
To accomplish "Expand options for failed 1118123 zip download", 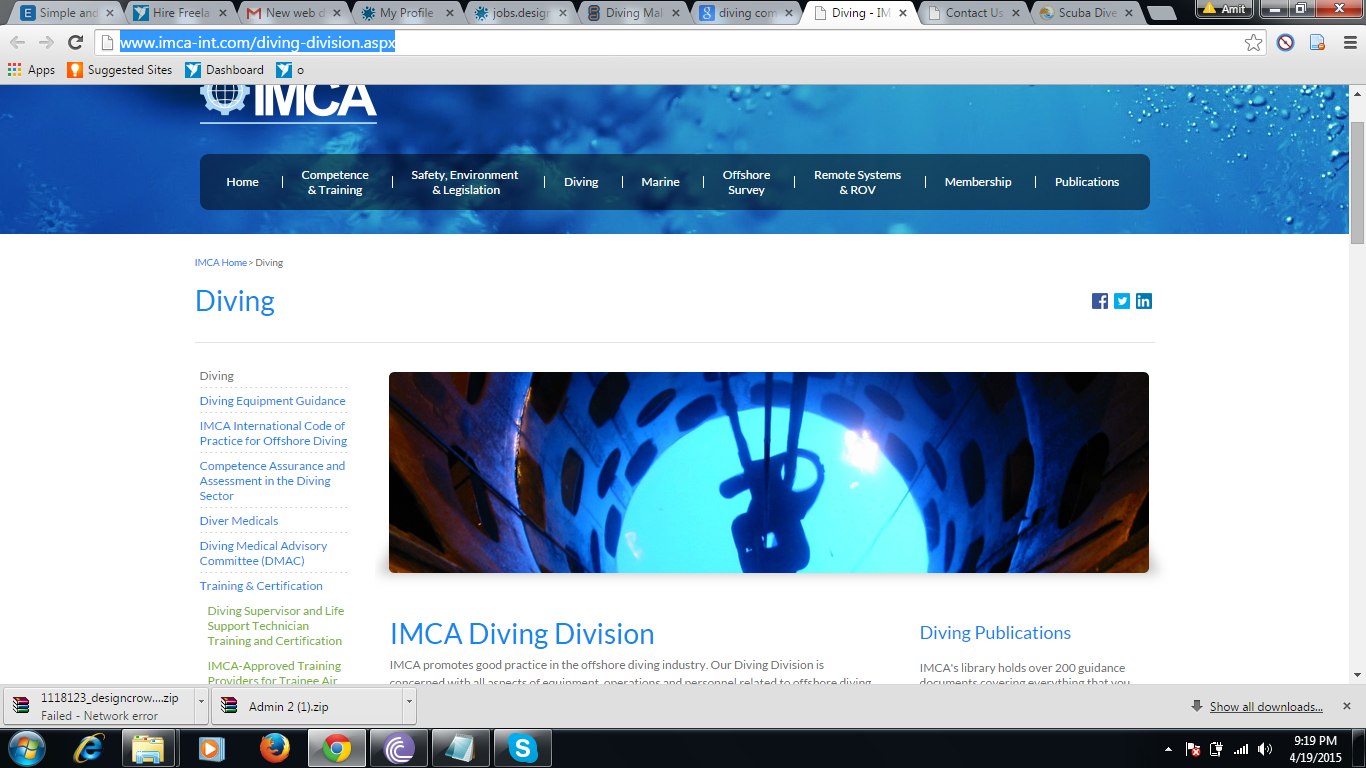I will [202, 706].
